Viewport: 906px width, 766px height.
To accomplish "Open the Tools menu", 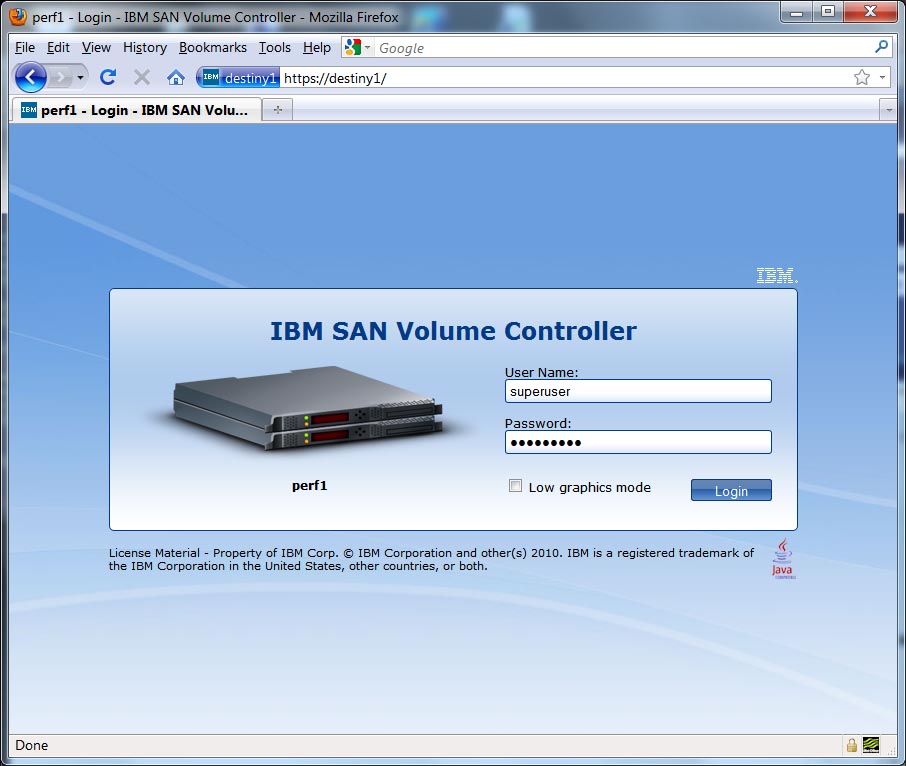I will pos(274,47).
